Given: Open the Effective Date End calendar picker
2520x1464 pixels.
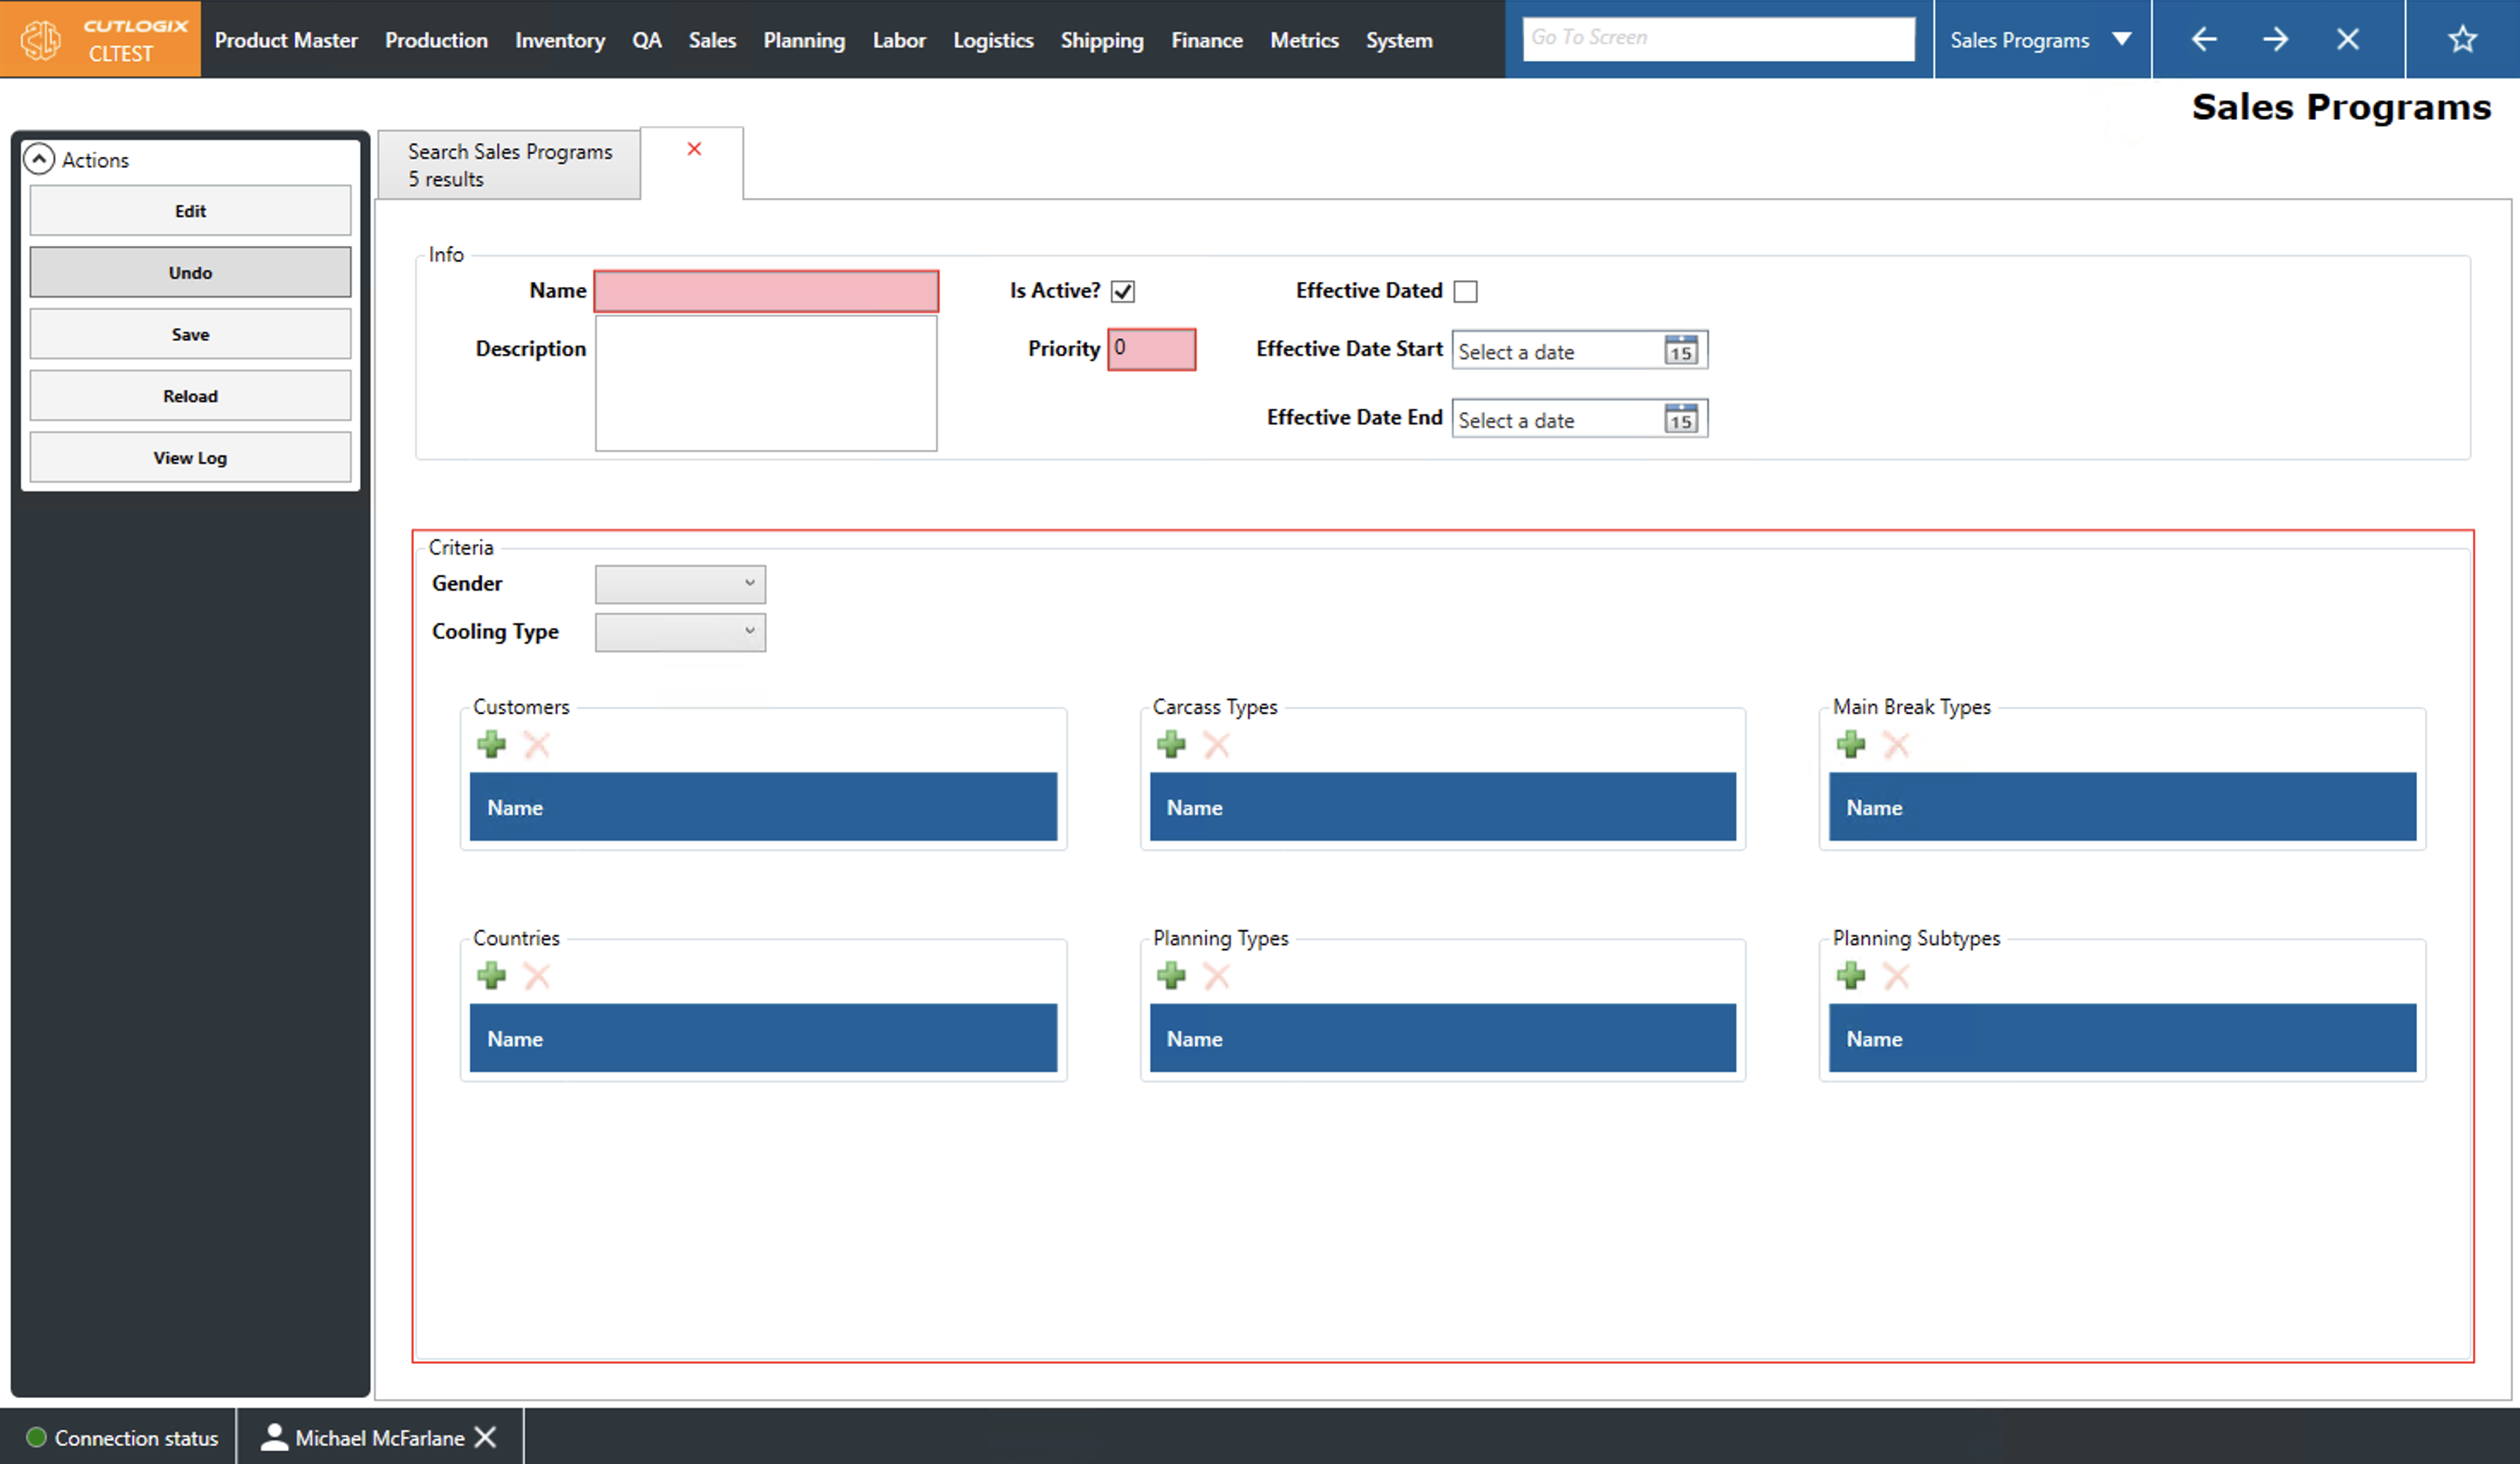Looking at the screenshot, I should coord(1680,419).
